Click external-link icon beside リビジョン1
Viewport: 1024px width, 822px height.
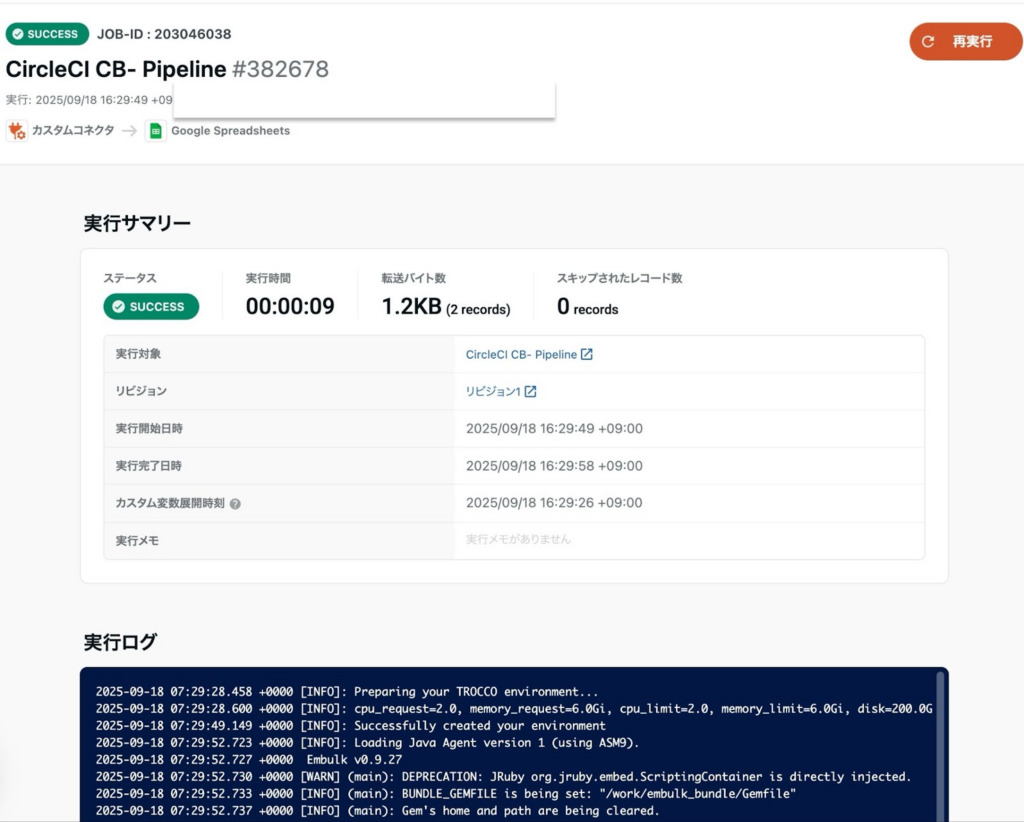(531, 391)
